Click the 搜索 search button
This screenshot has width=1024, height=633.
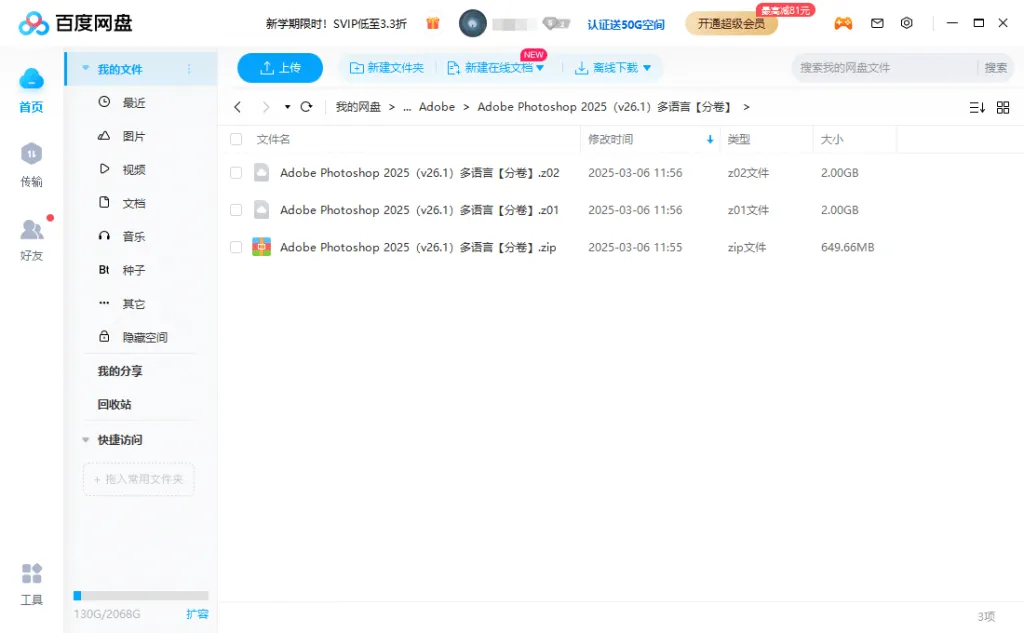[995, 67]
